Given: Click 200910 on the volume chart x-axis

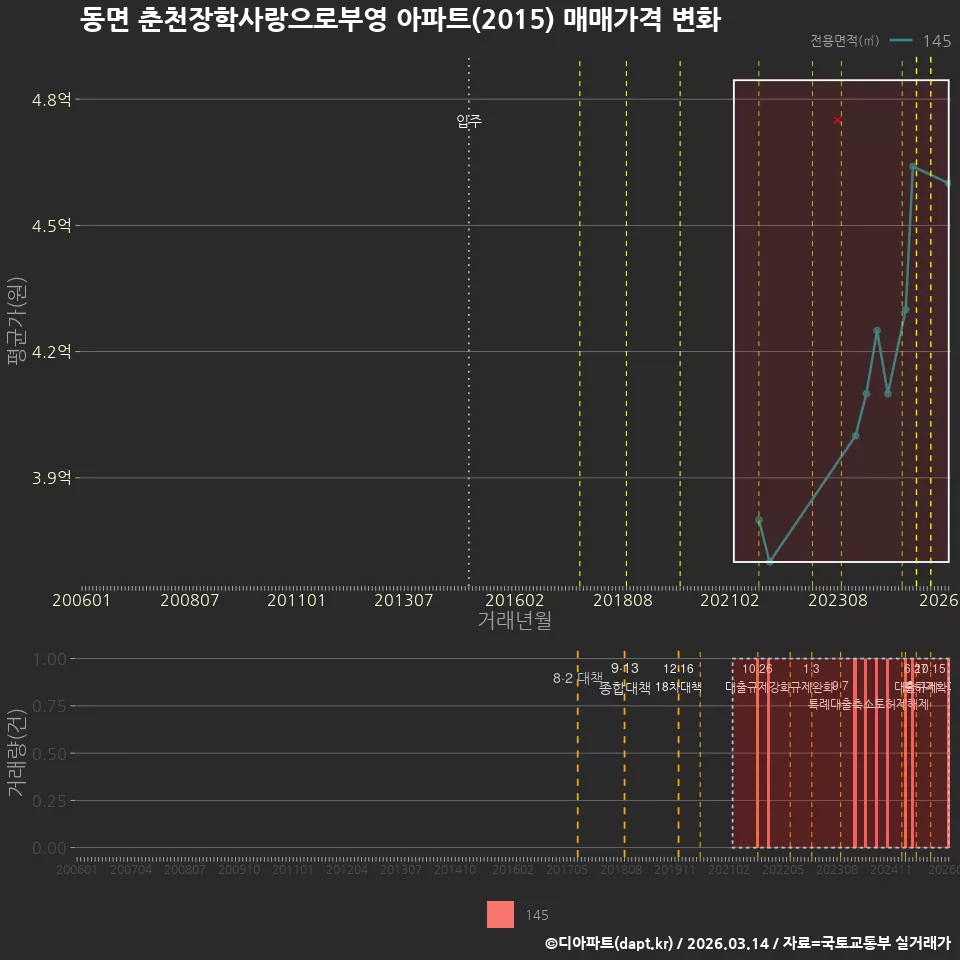Looking at the screenshot, I should (x=239, y=870).
